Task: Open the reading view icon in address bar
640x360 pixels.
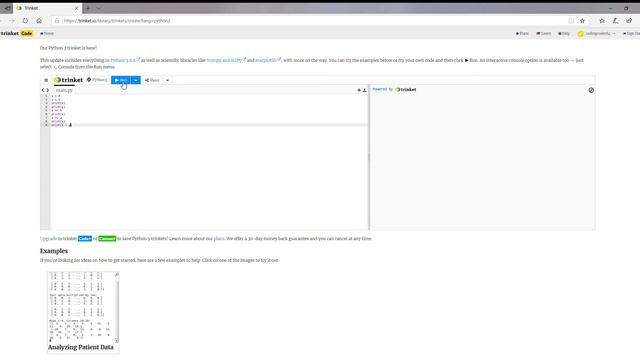Action: [571, 20]
